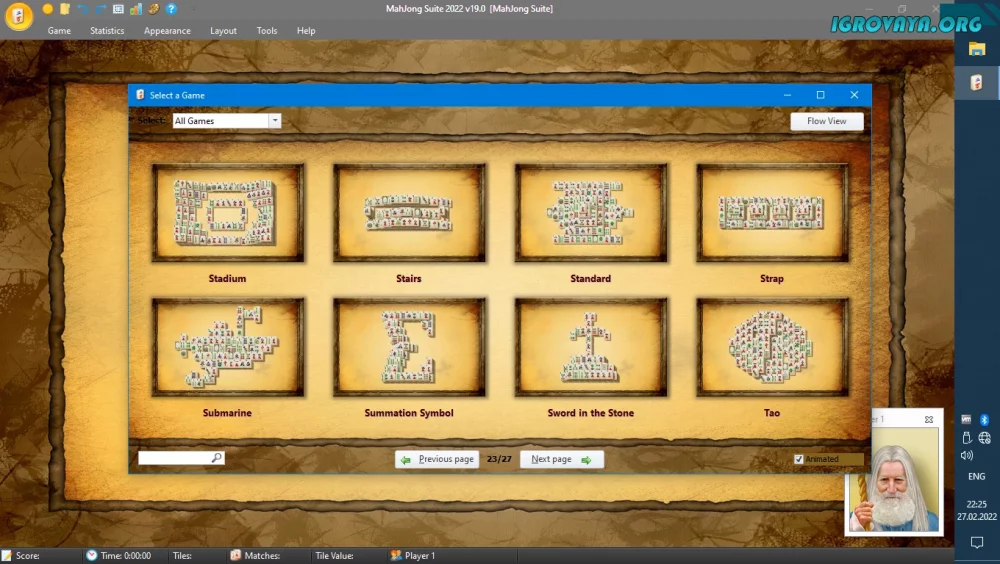
Task: Click the yellow circle icon in top toolbar
Action: 47,9
